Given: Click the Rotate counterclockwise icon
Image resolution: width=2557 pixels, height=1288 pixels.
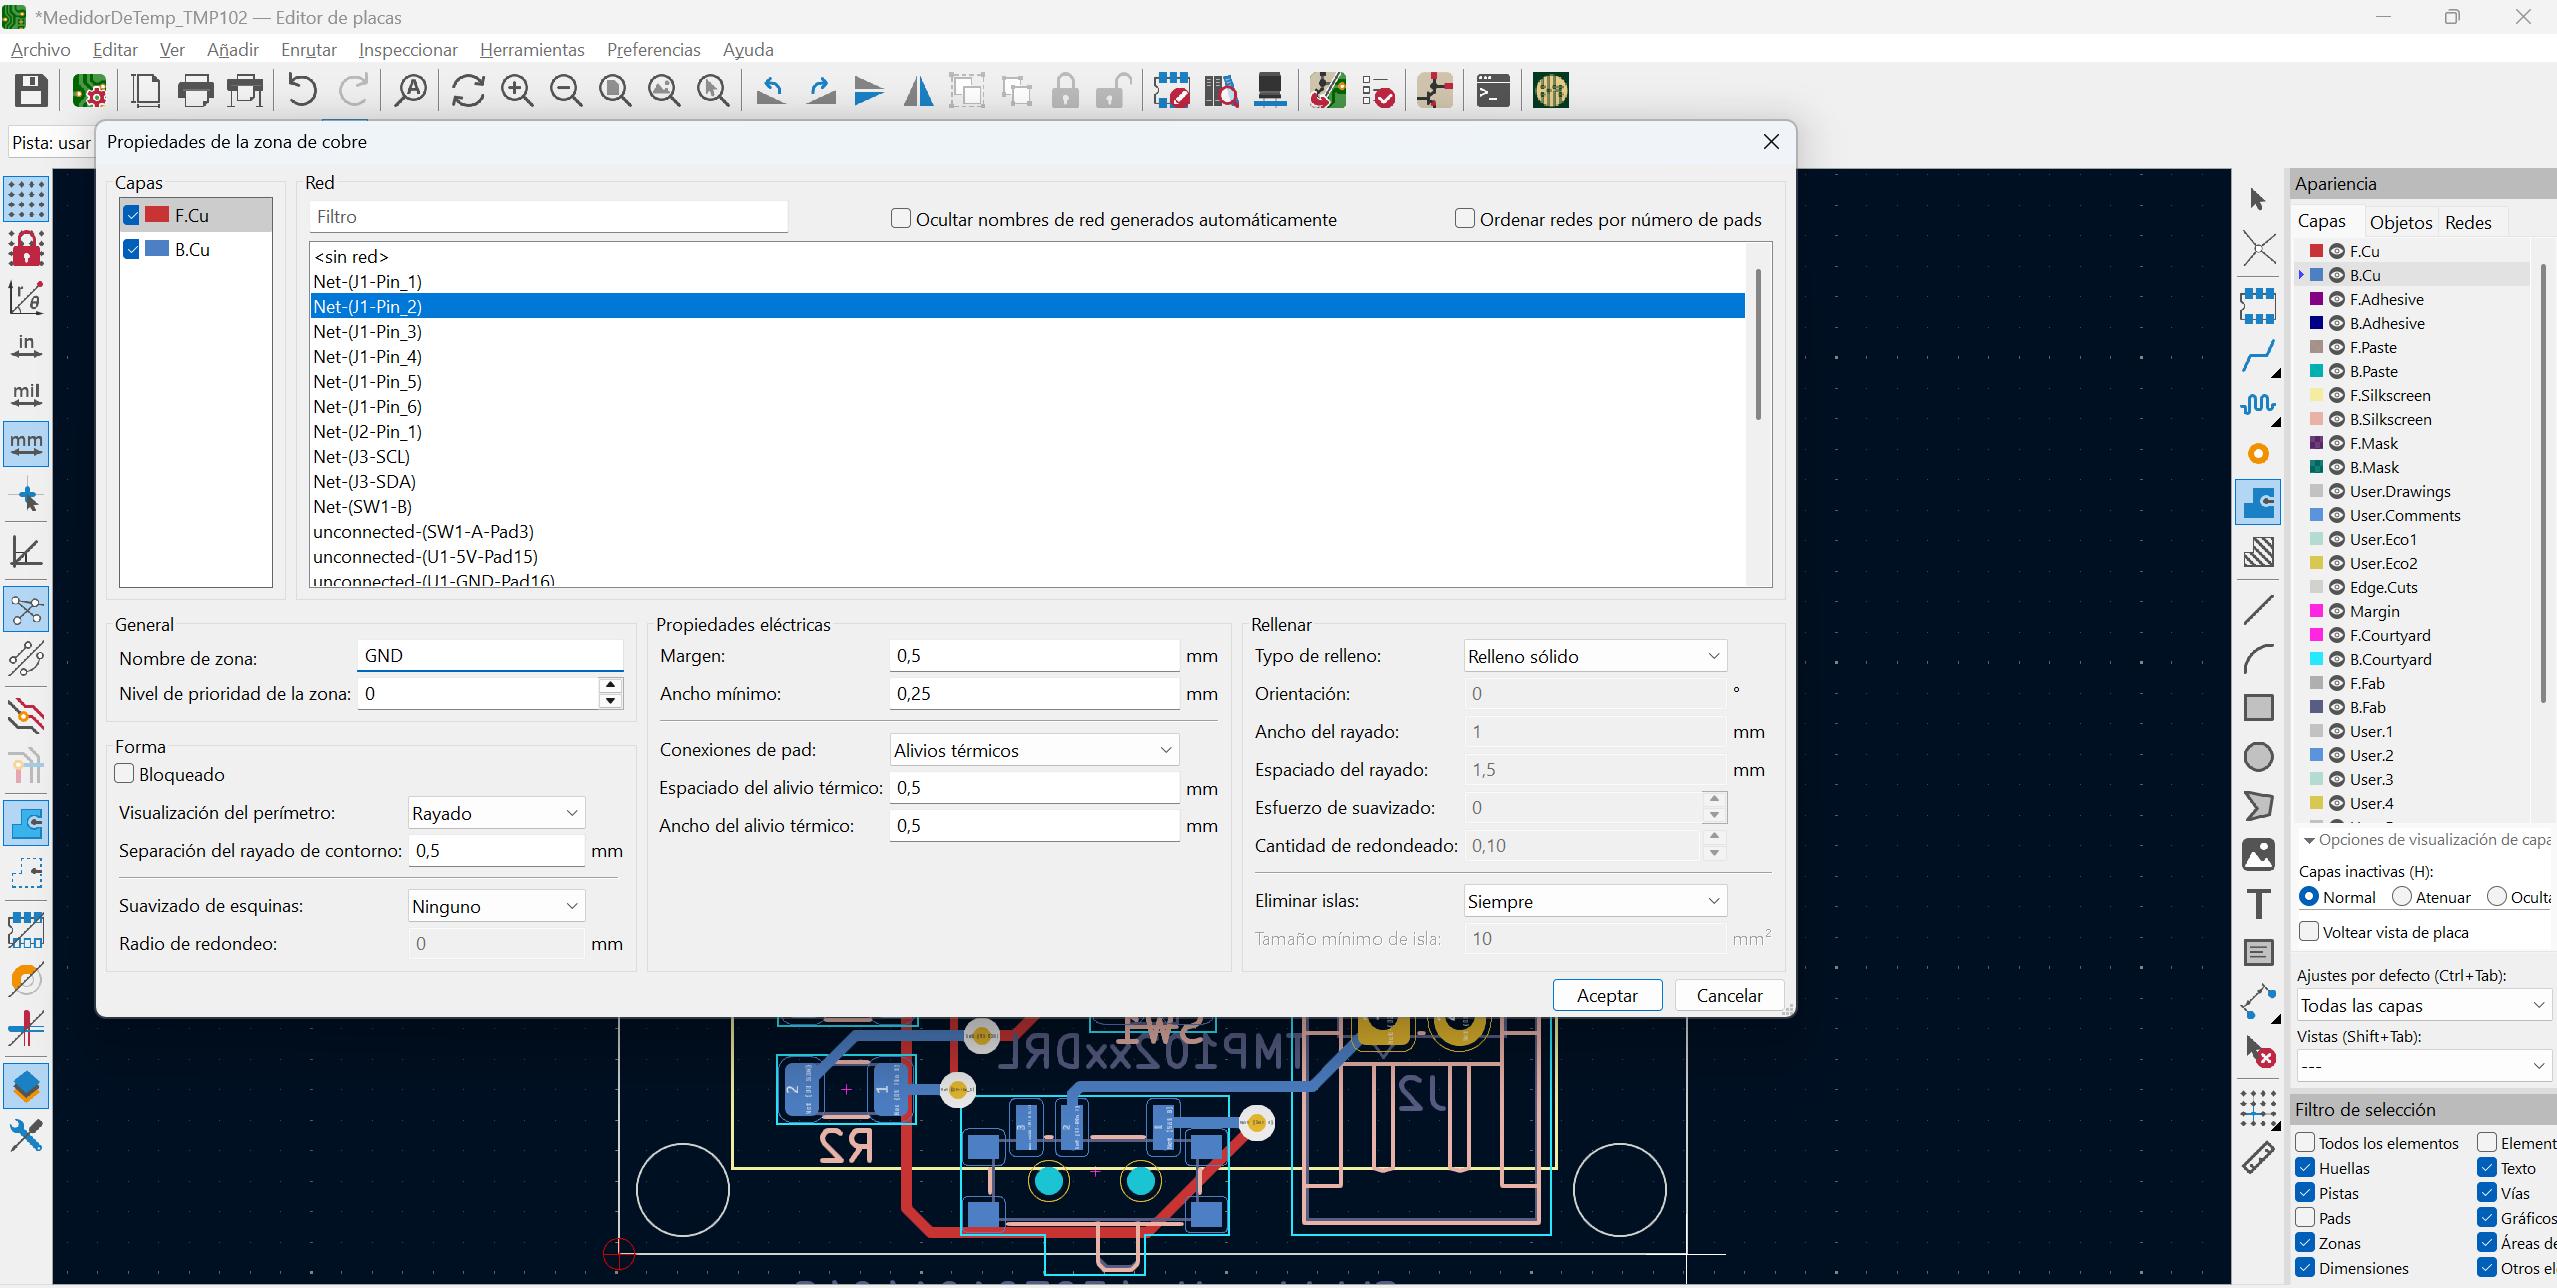Looking at the screenshot, I should pyautogui.click(x=771, y=91).
